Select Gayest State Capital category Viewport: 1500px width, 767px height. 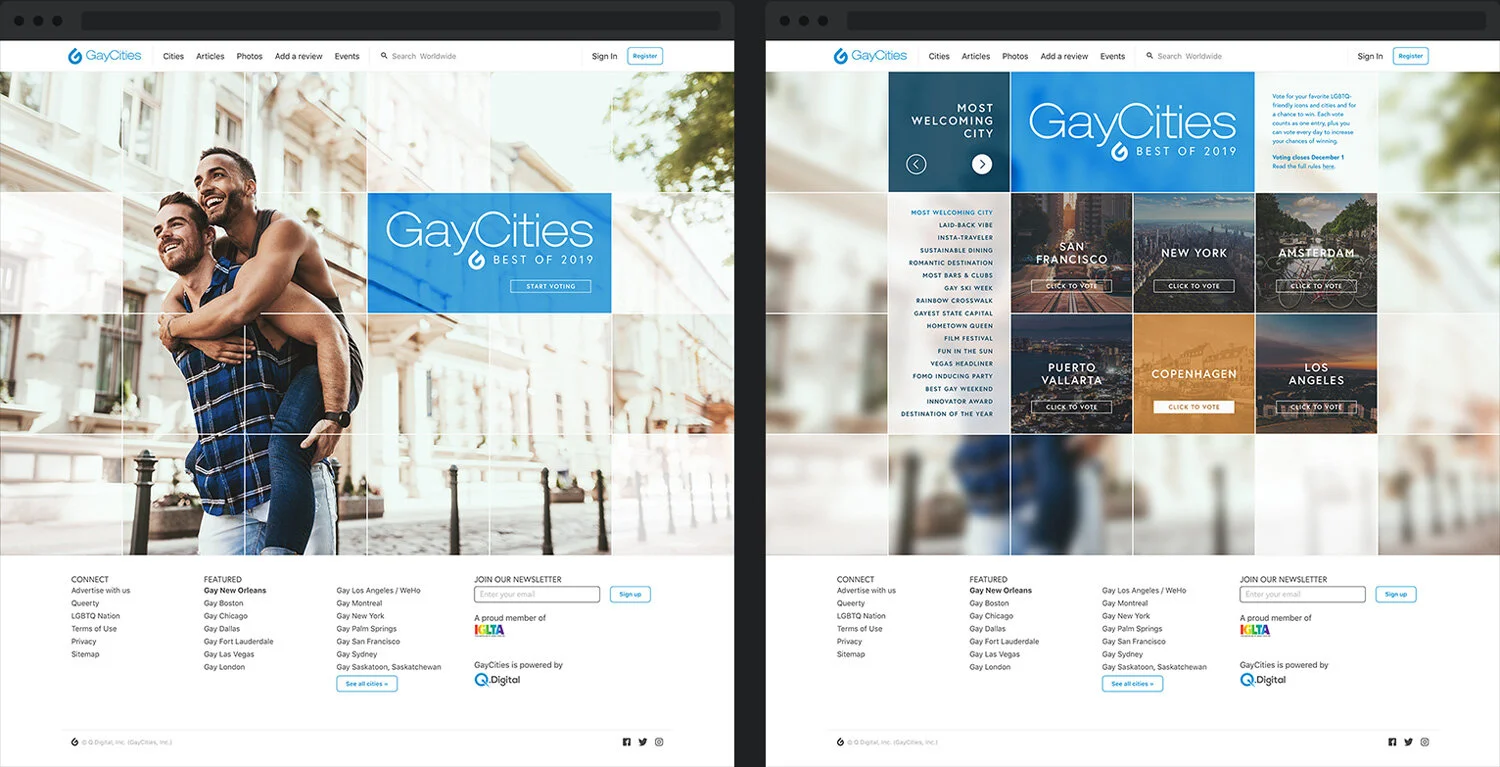coord(953,314)
